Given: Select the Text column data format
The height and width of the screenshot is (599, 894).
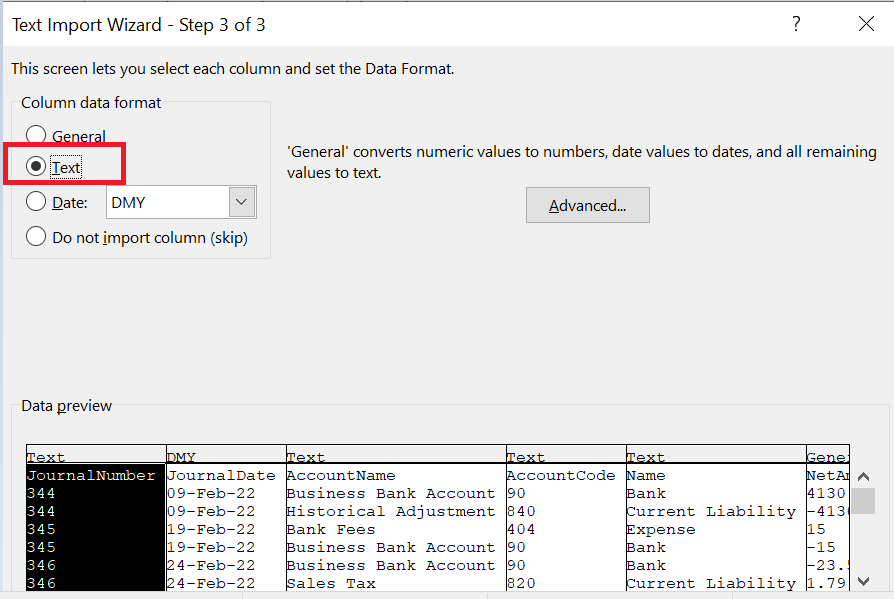Looking at the screenshot, I should tap(54, 166).
